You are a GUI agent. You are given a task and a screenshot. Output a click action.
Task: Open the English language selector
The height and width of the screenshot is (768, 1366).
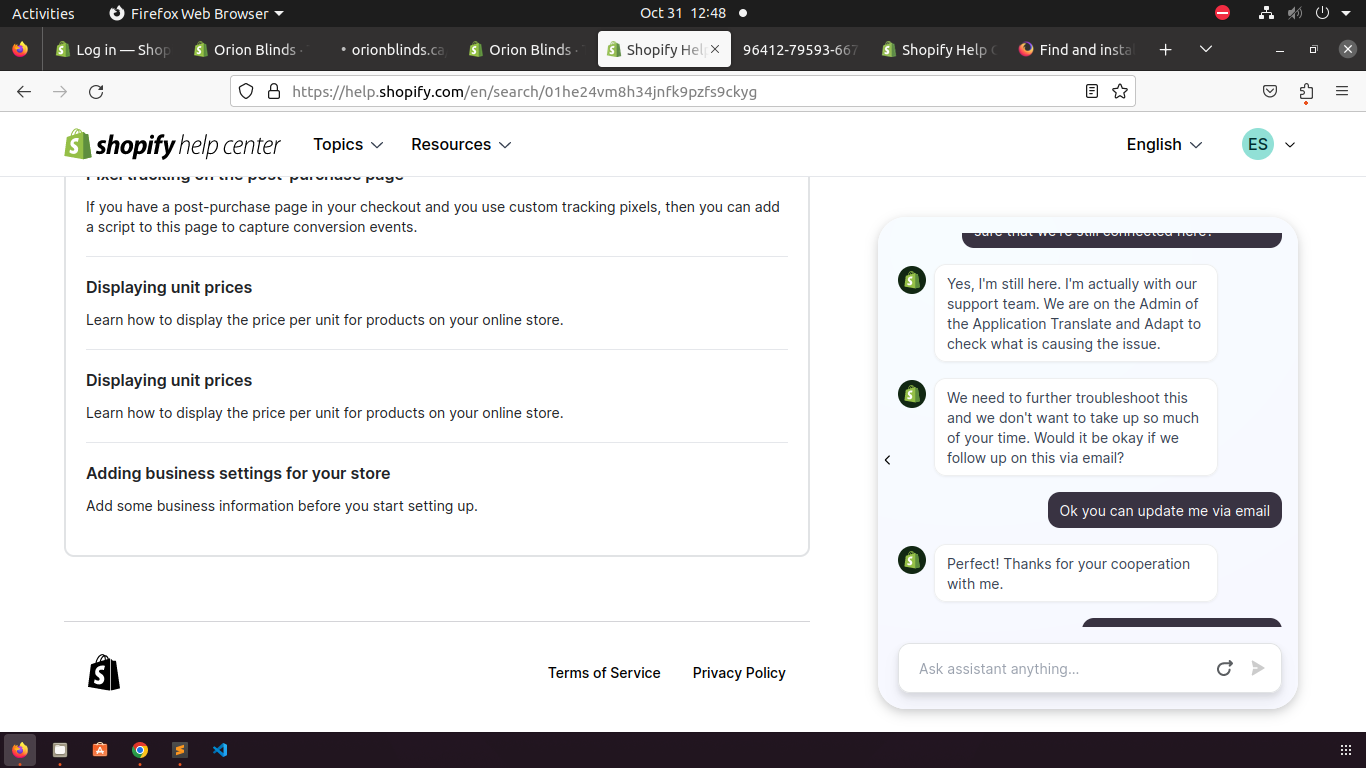[x=1164, y=145]
